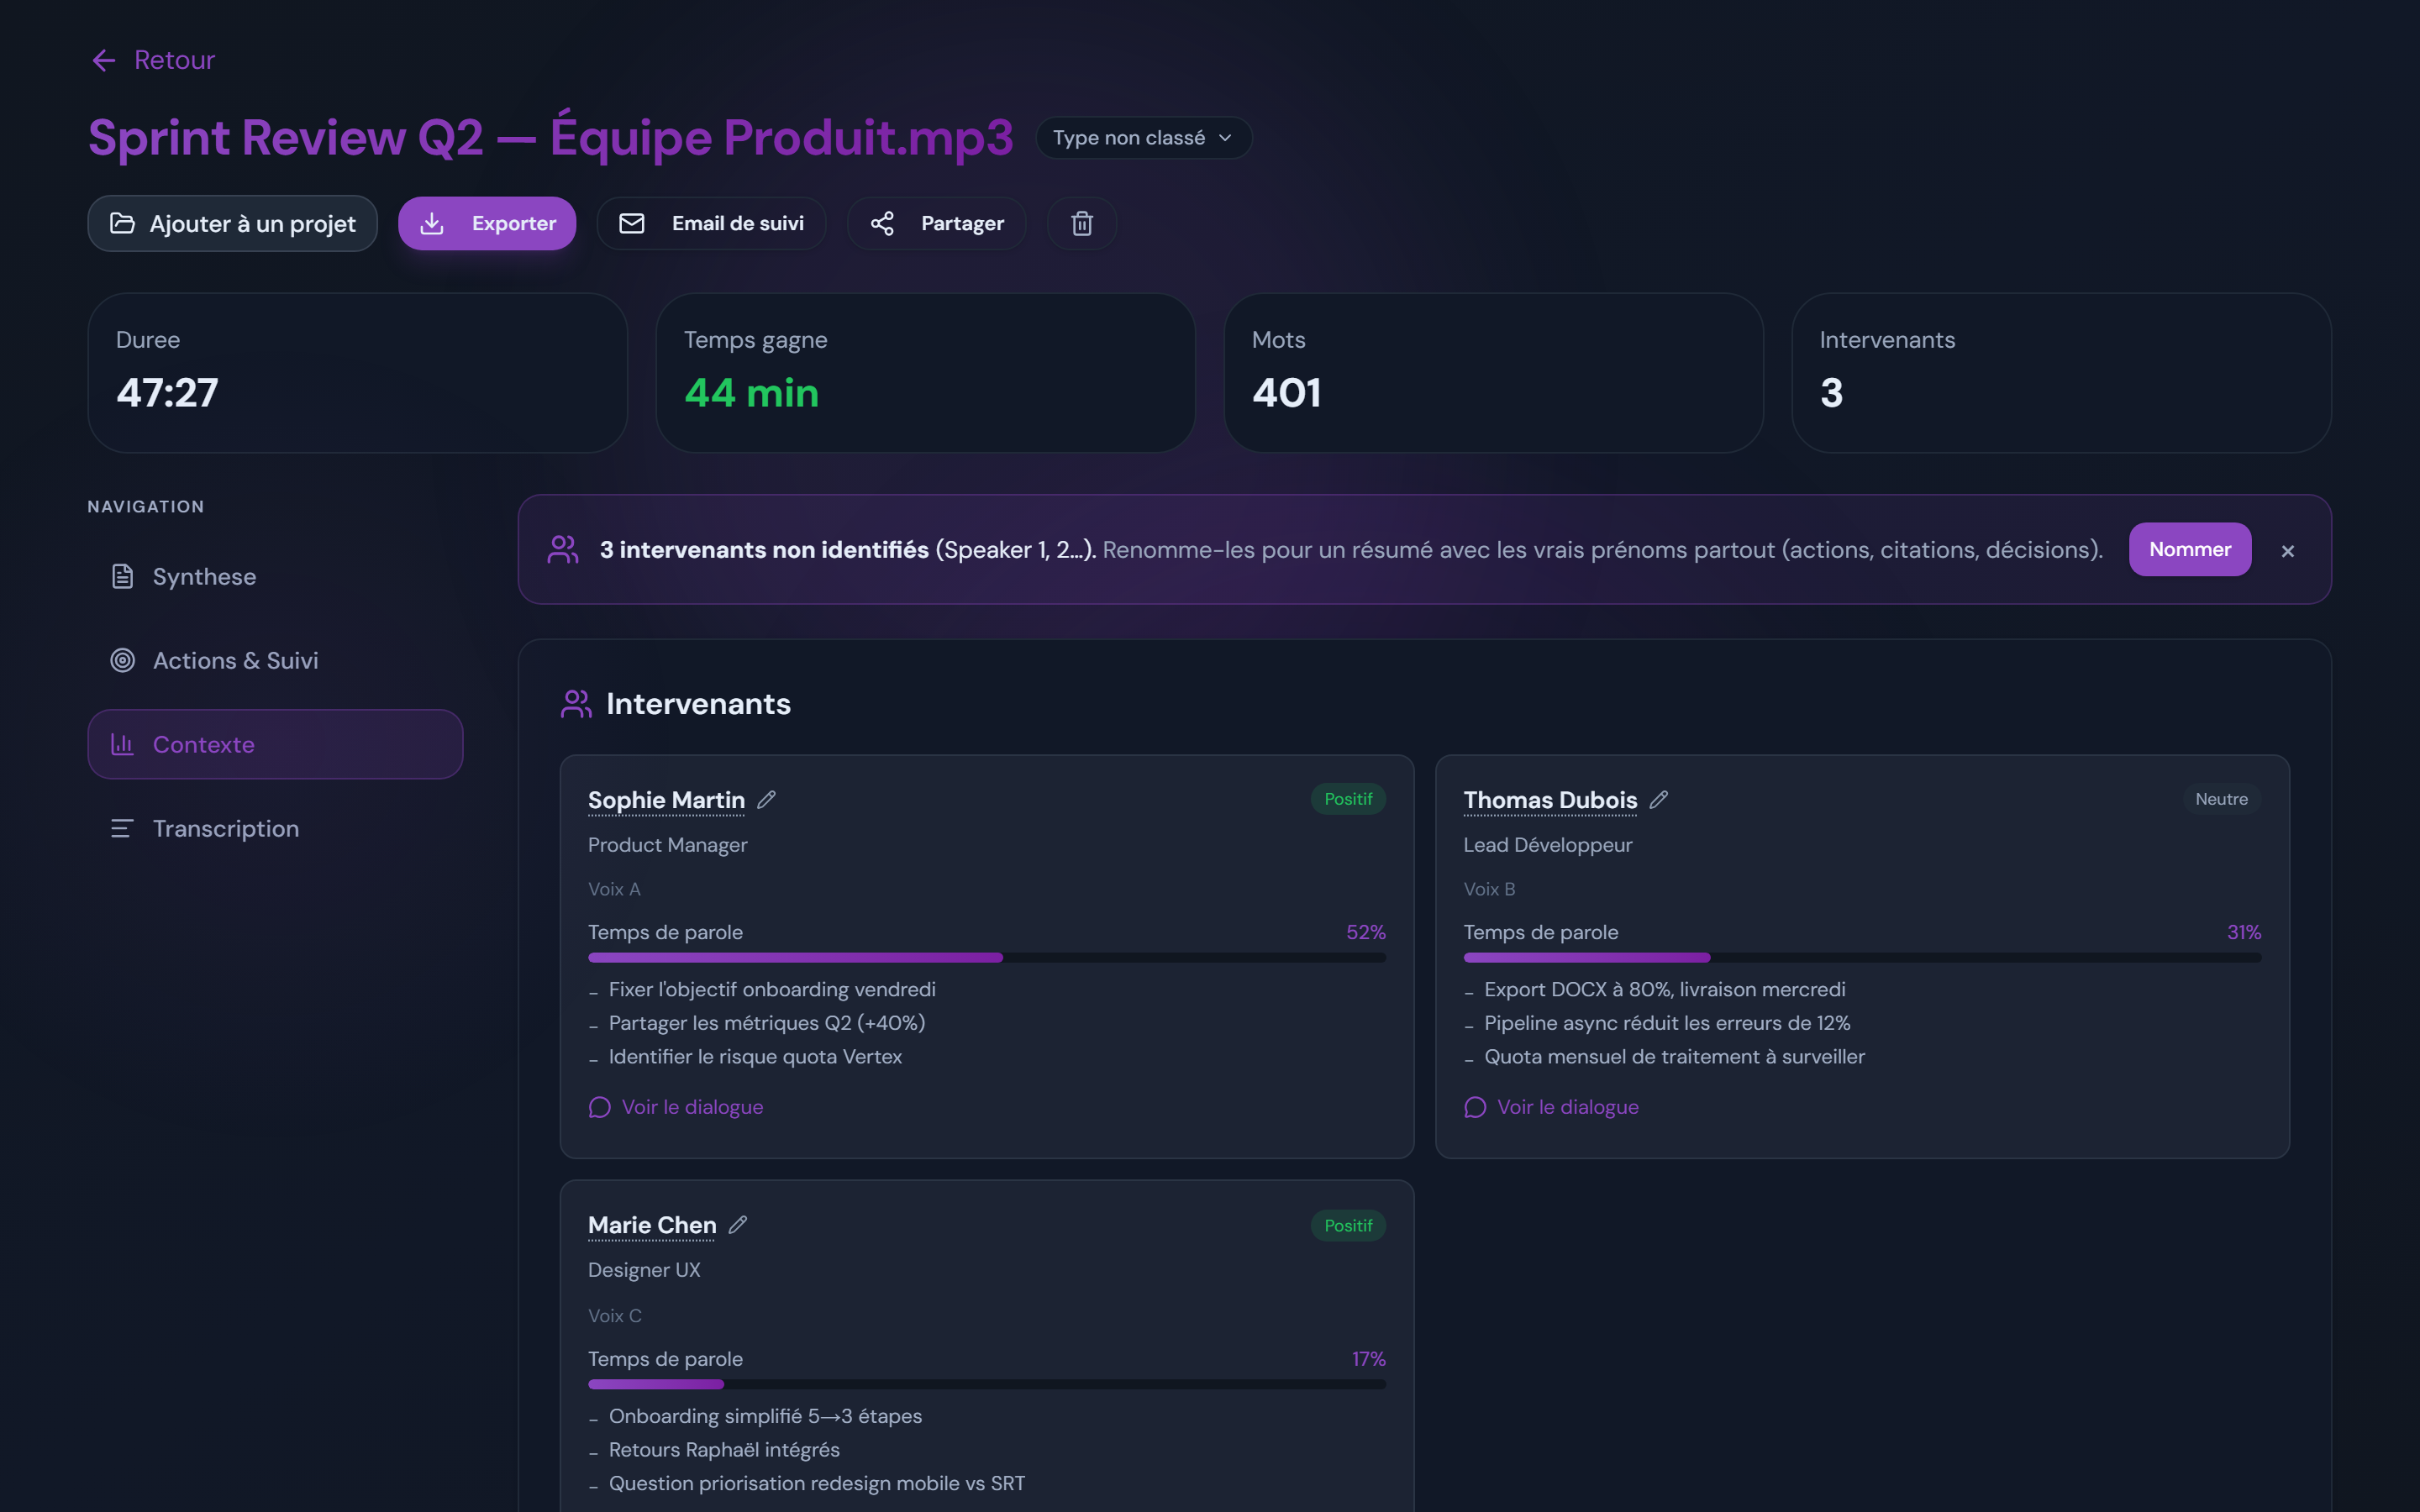Click 'Retours Raphaël intégrés' item
2420x1512 pixels.
(724, 1450)
